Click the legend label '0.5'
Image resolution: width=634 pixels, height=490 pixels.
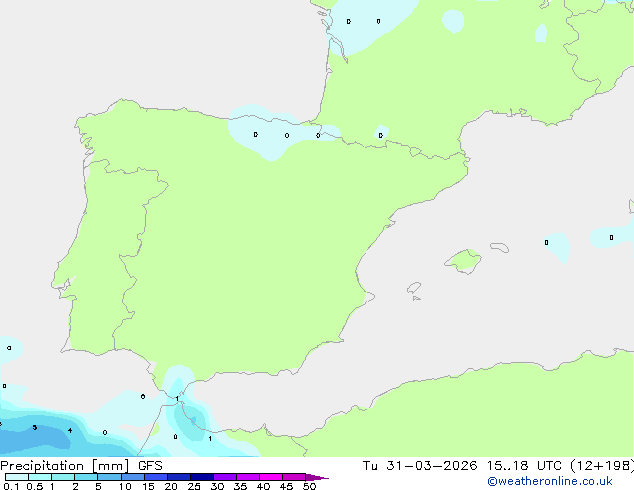click(34, 486)
